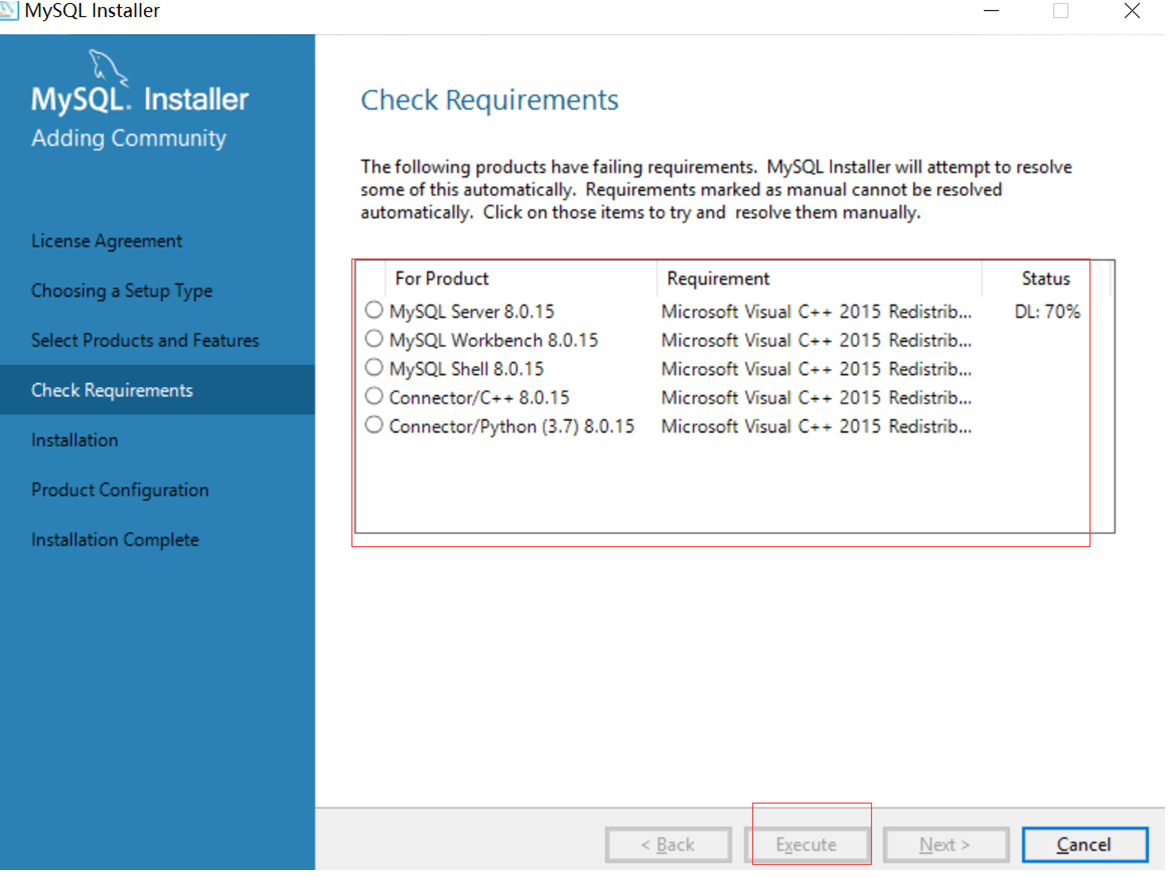Open the Choosing a Setup Type step
1174x878 pixels.
[122, 290]
